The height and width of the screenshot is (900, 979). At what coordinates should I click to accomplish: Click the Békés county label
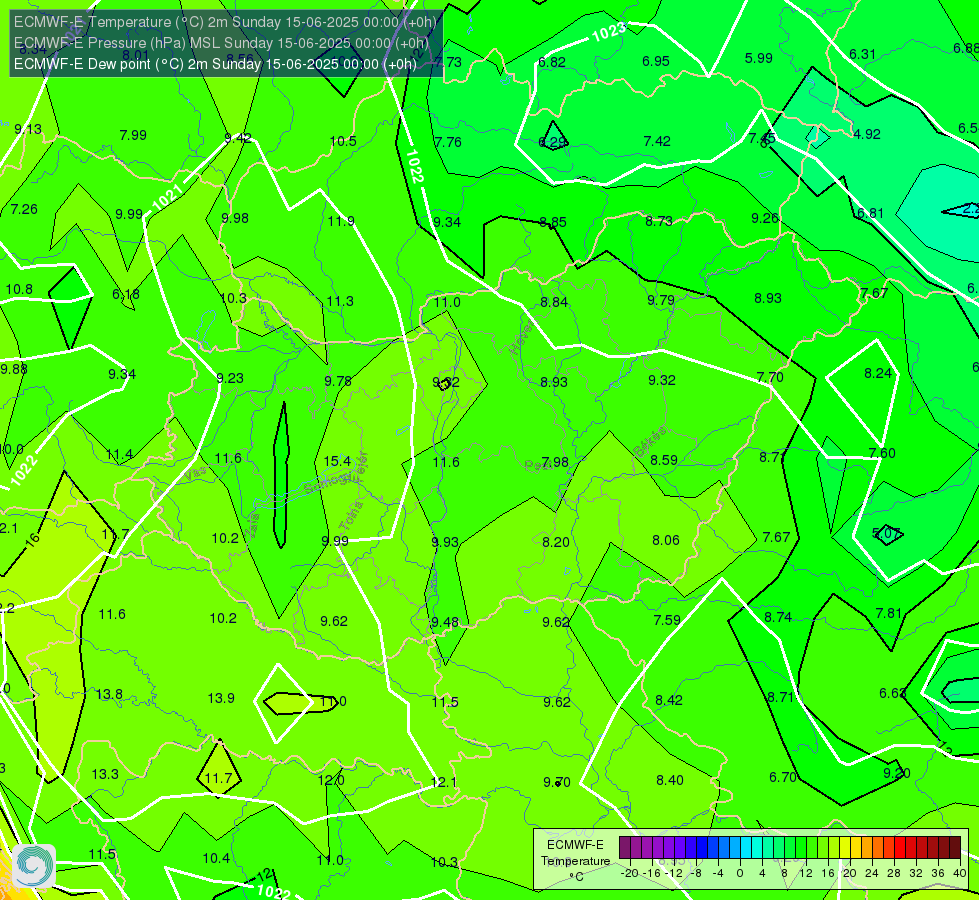pos(649,442)
